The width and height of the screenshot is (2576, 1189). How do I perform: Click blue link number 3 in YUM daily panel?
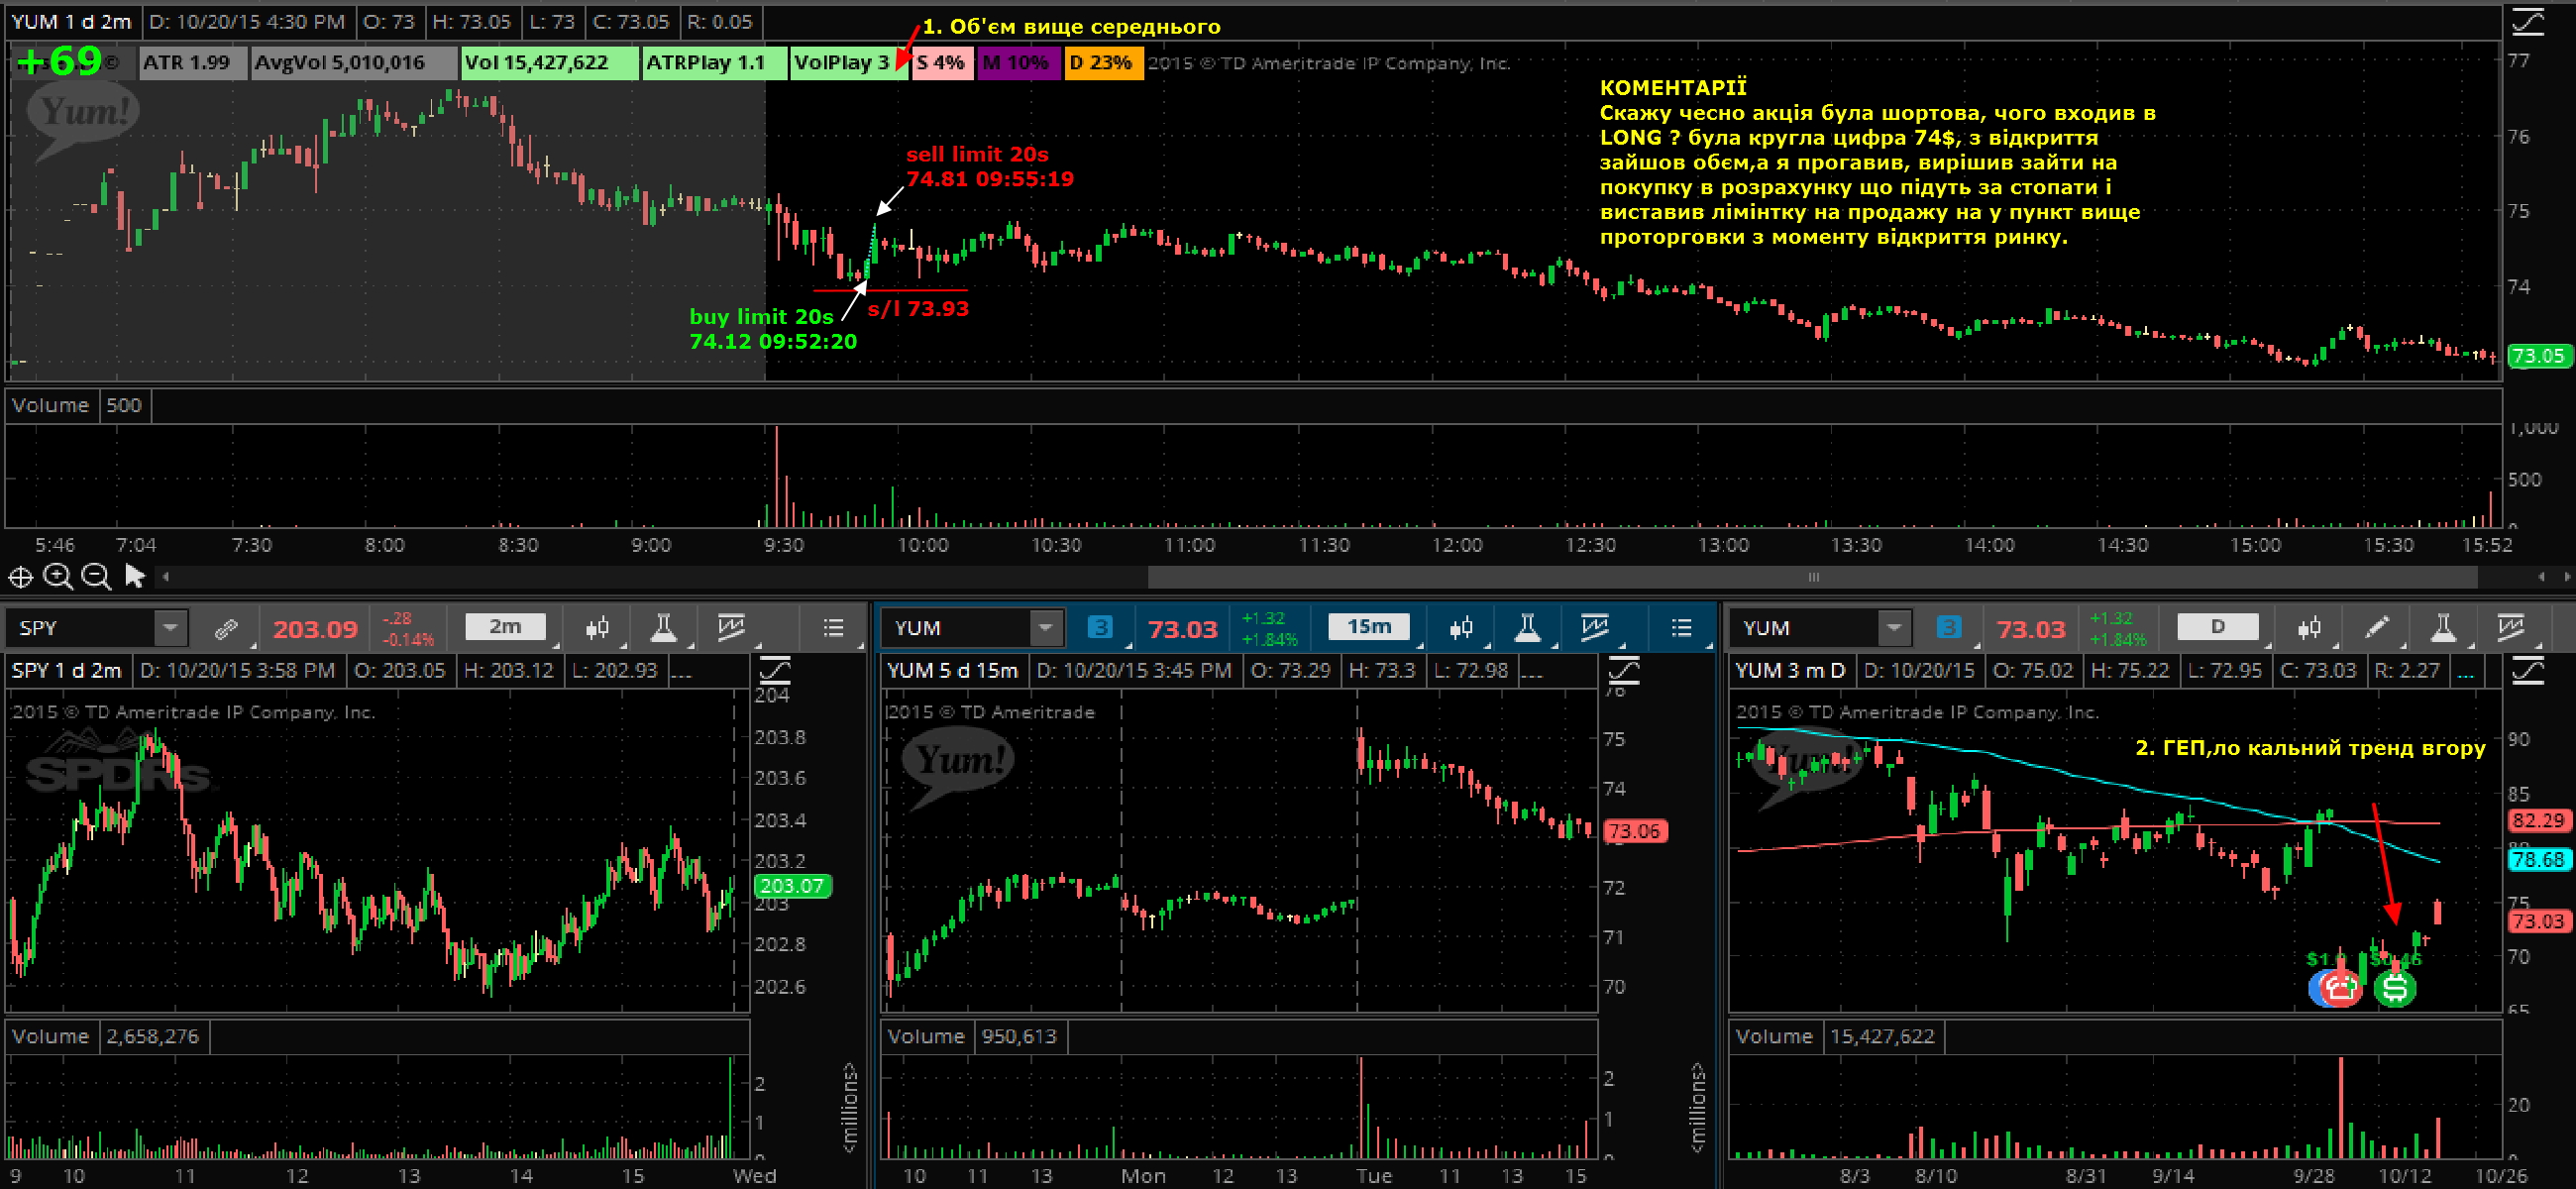[x=1948, y=628]
